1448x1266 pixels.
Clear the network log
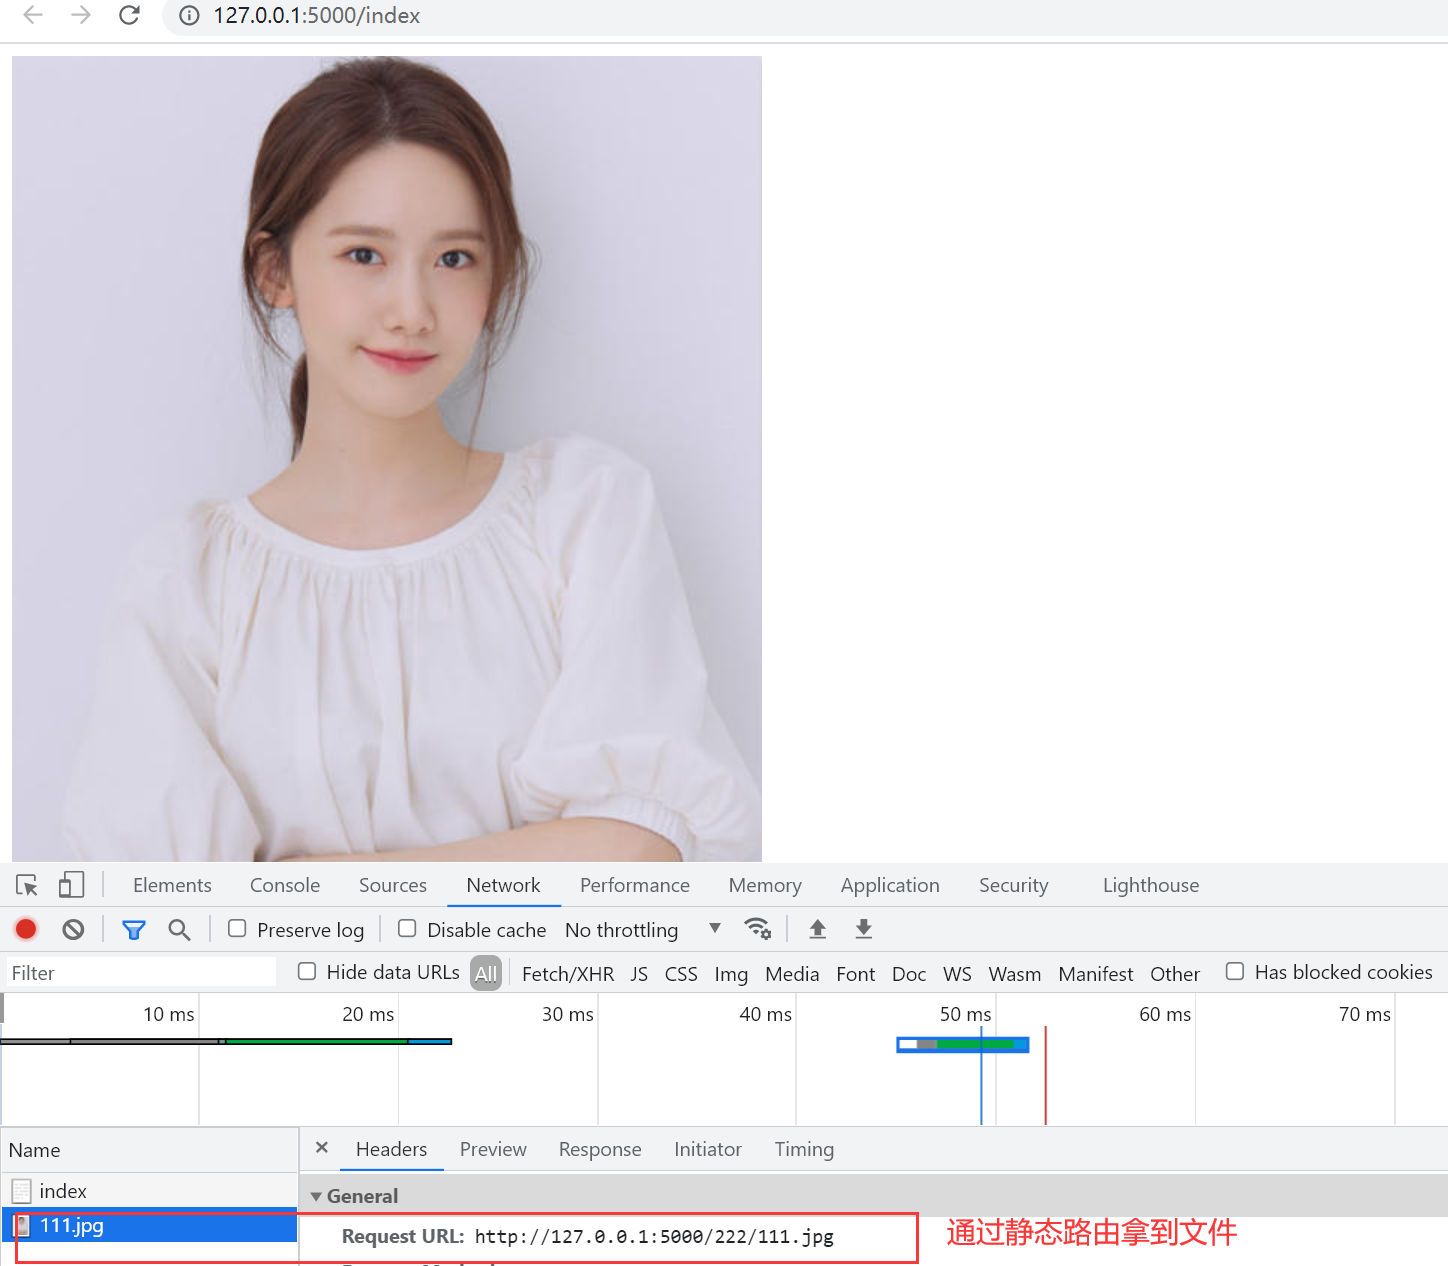point(73,929)
